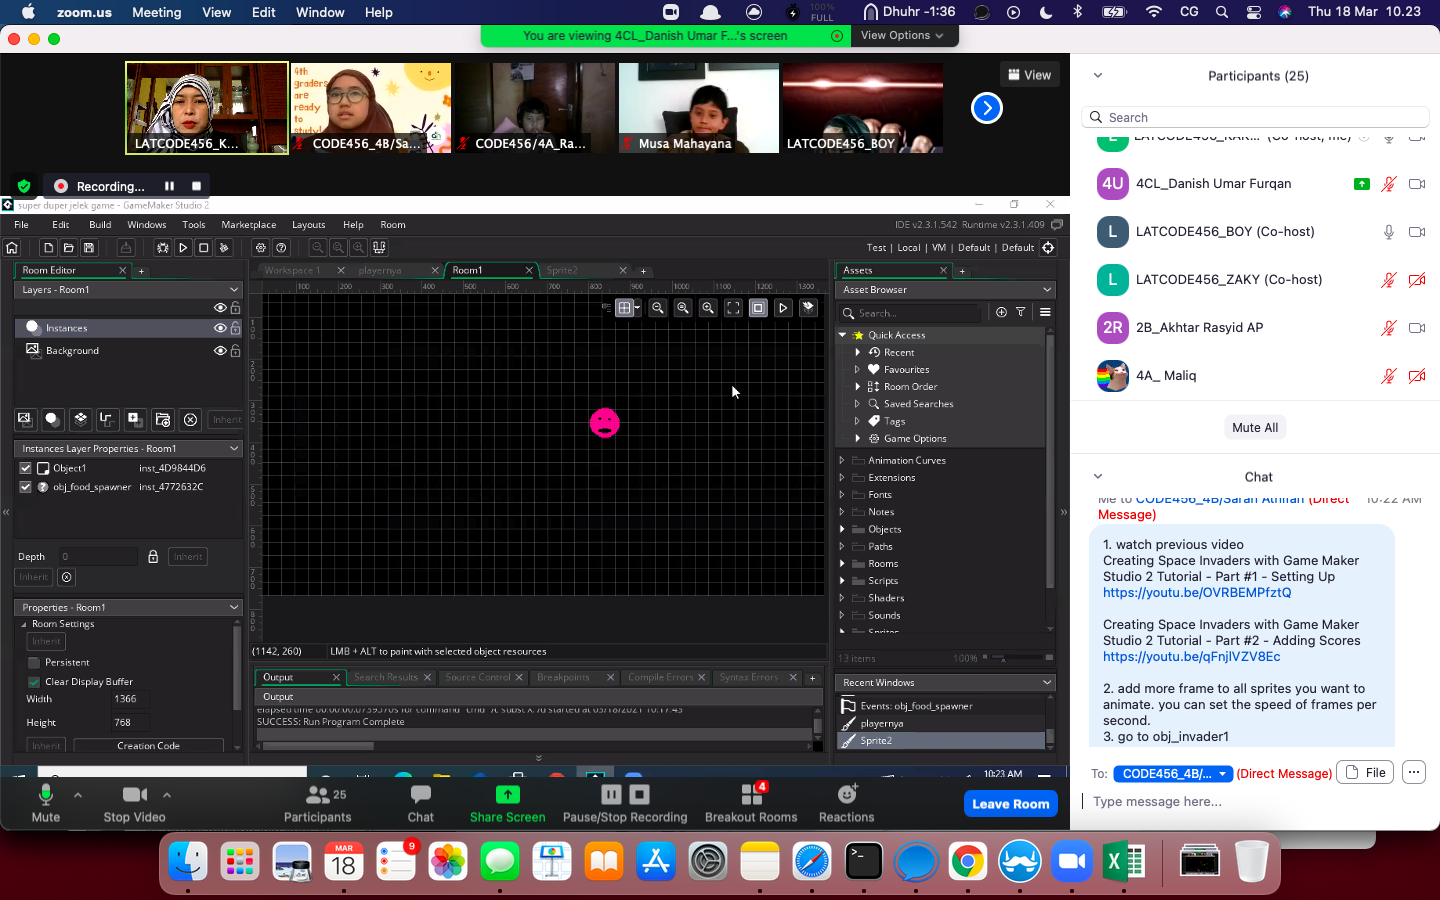Uncheck the Object1 instance checkbox
The width and height of the screenshot is (1440, 900).
(26, 468)
